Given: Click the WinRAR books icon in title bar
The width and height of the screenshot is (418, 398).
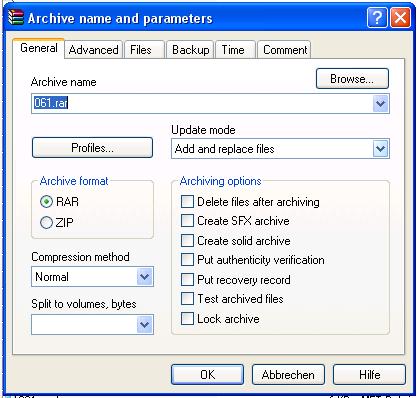Looking at the screenshot, I should (16, 17).
